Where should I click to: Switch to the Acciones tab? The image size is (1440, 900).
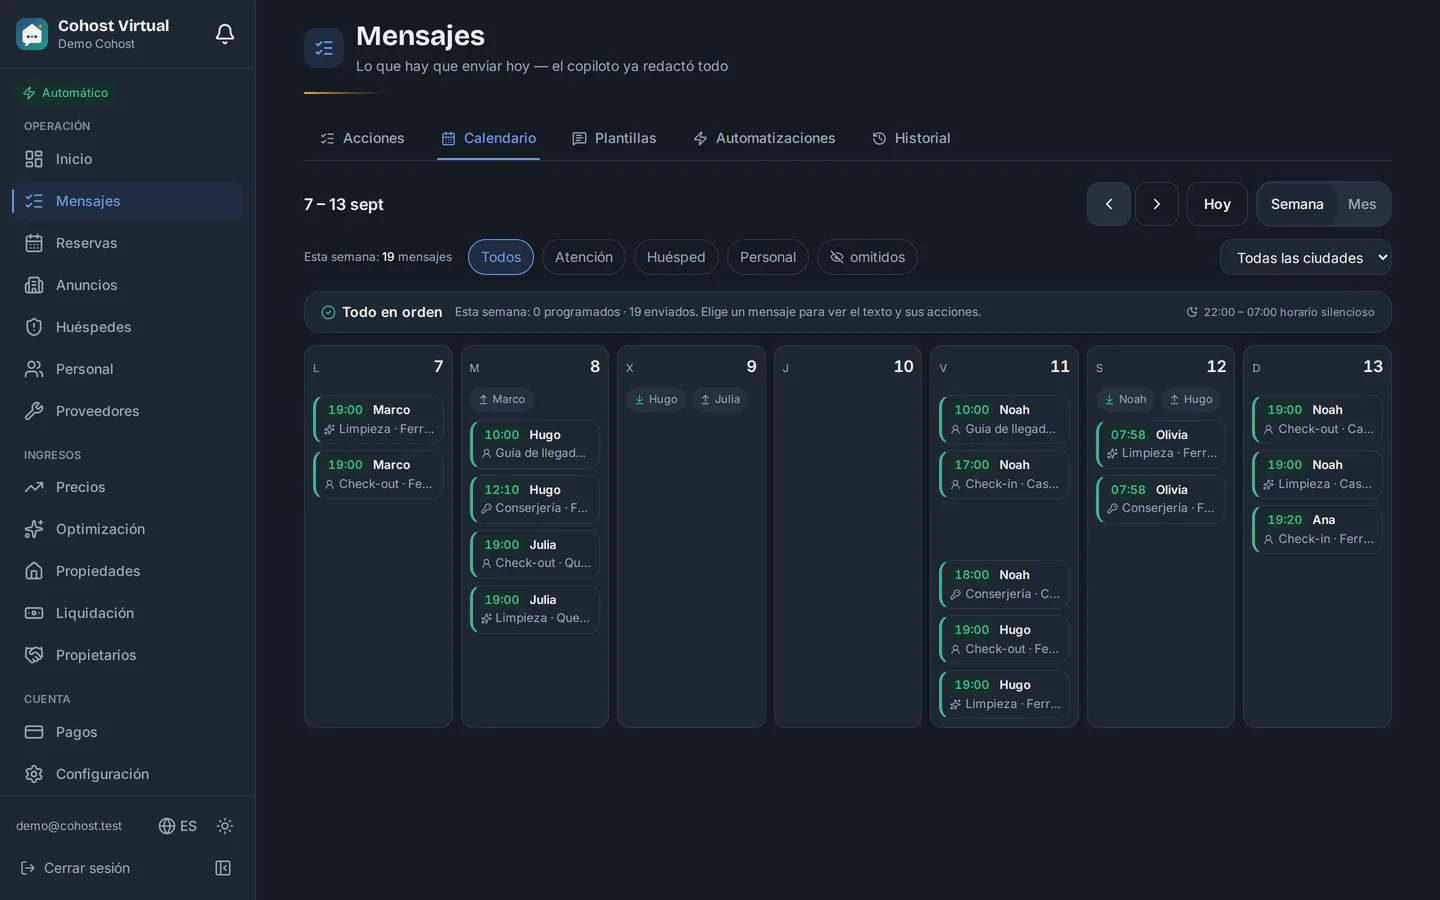(362, 138)
